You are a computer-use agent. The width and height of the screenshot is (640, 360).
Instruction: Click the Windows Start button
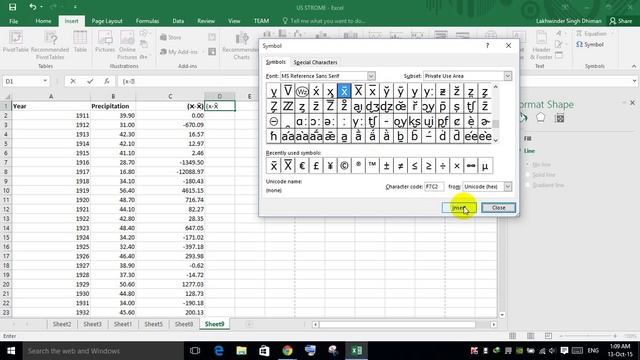click(x=11, y=351)
